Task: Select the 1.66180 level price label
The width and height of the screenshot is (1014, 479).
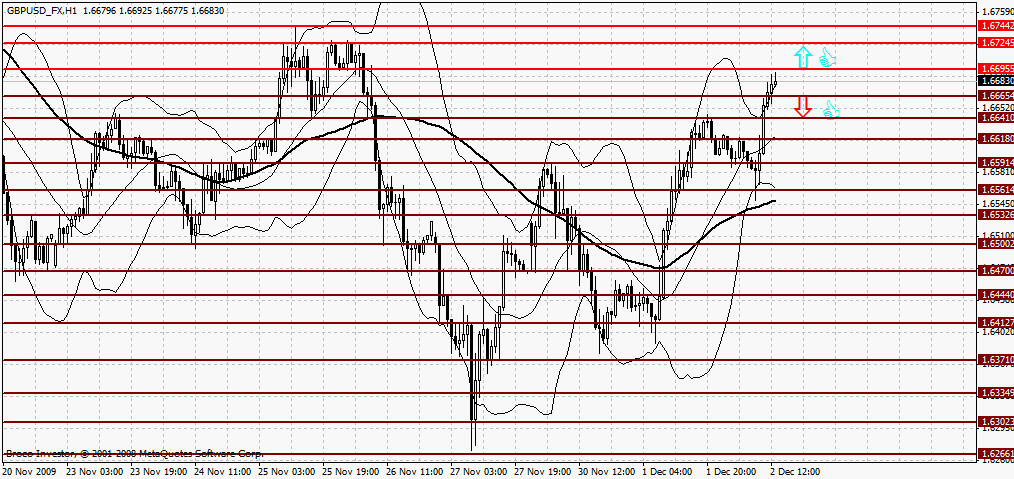Action: click(997, 139)
